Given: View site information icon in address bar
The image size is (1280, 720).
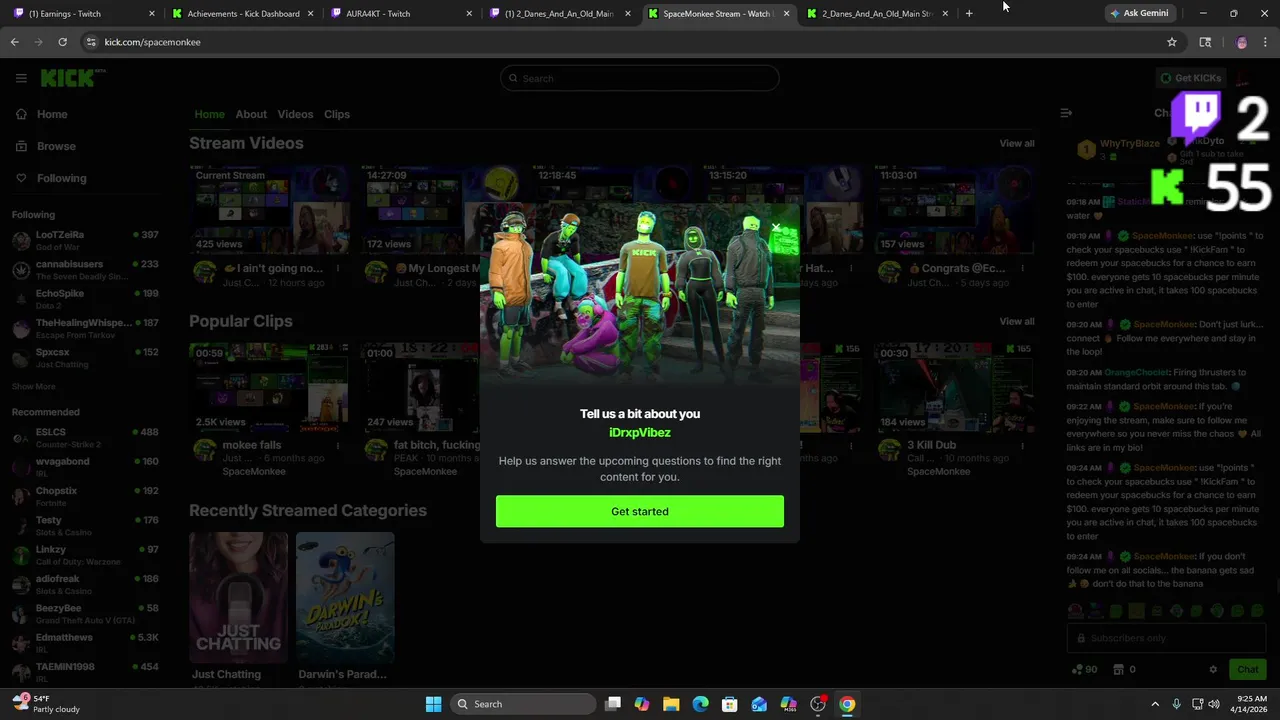Looking at the screenshot, I should [91, 42].
